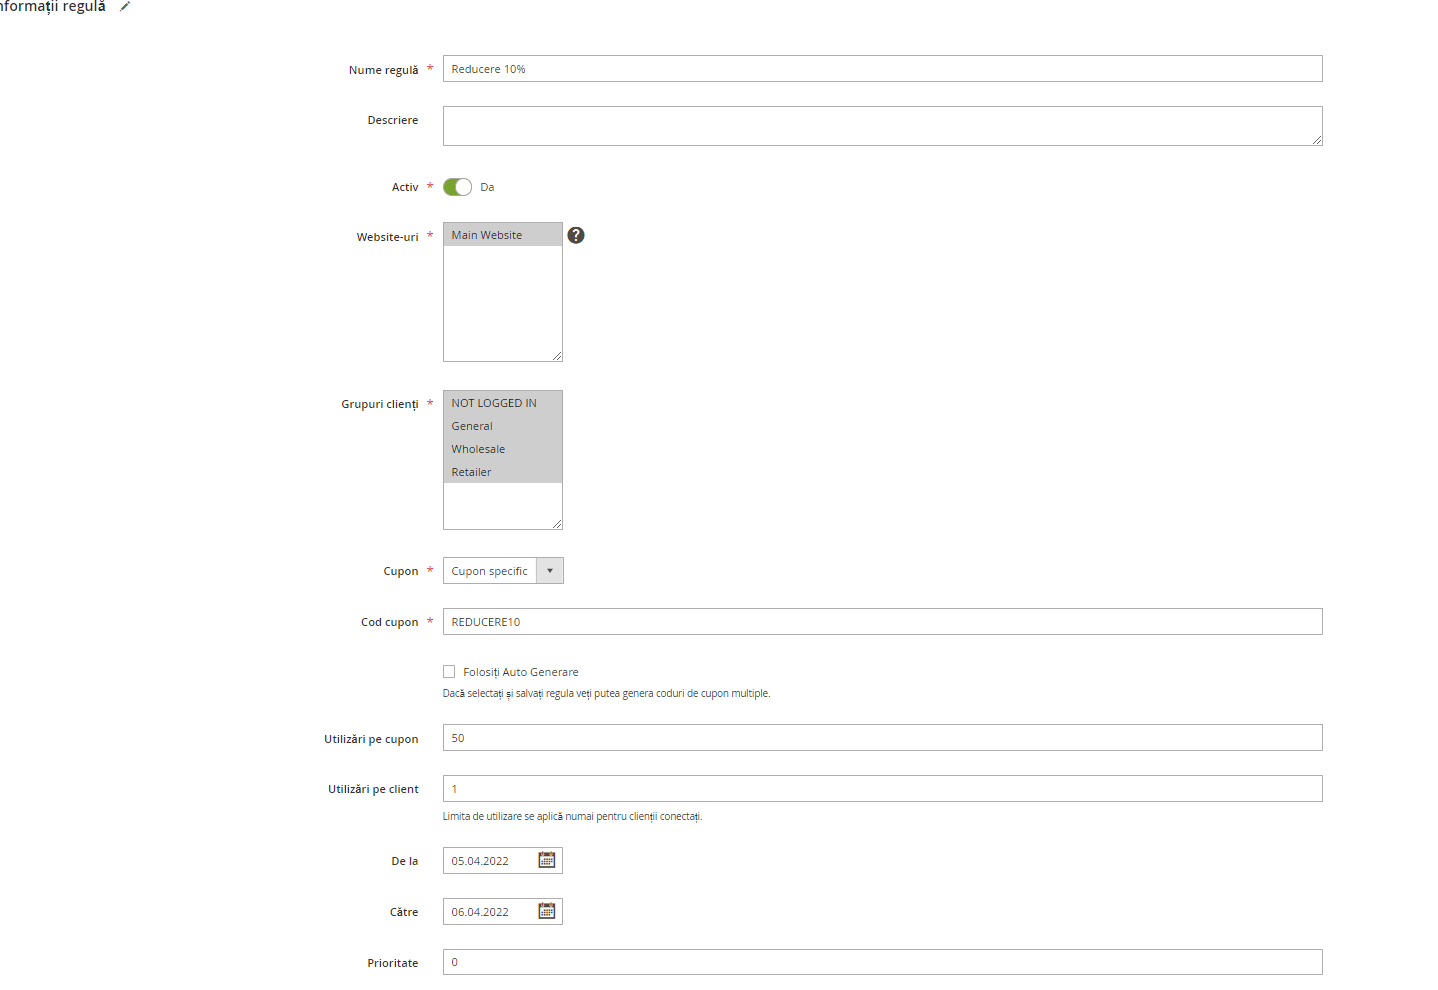Screen dimensions: 1438x990
Task: Open the Website-uri help question mark
Action: pyautogui.click(x=576, y=235)
